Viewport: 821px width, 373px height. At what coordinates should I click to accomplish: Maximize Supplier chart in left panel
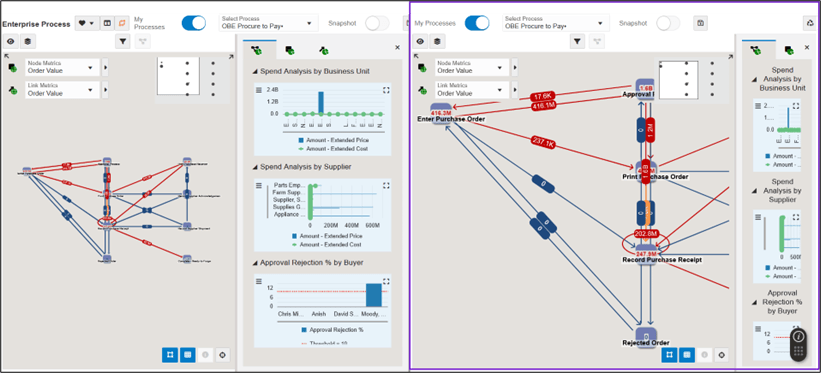point(386,185)
